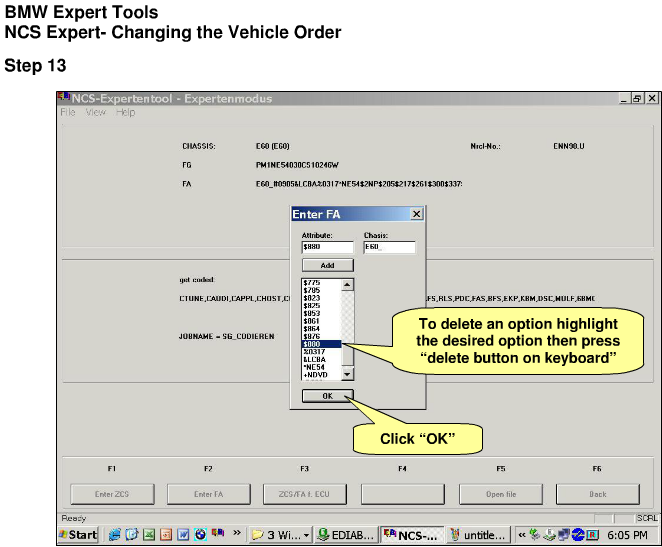Switch to EDIAB... taskbar window

point(346,535)
